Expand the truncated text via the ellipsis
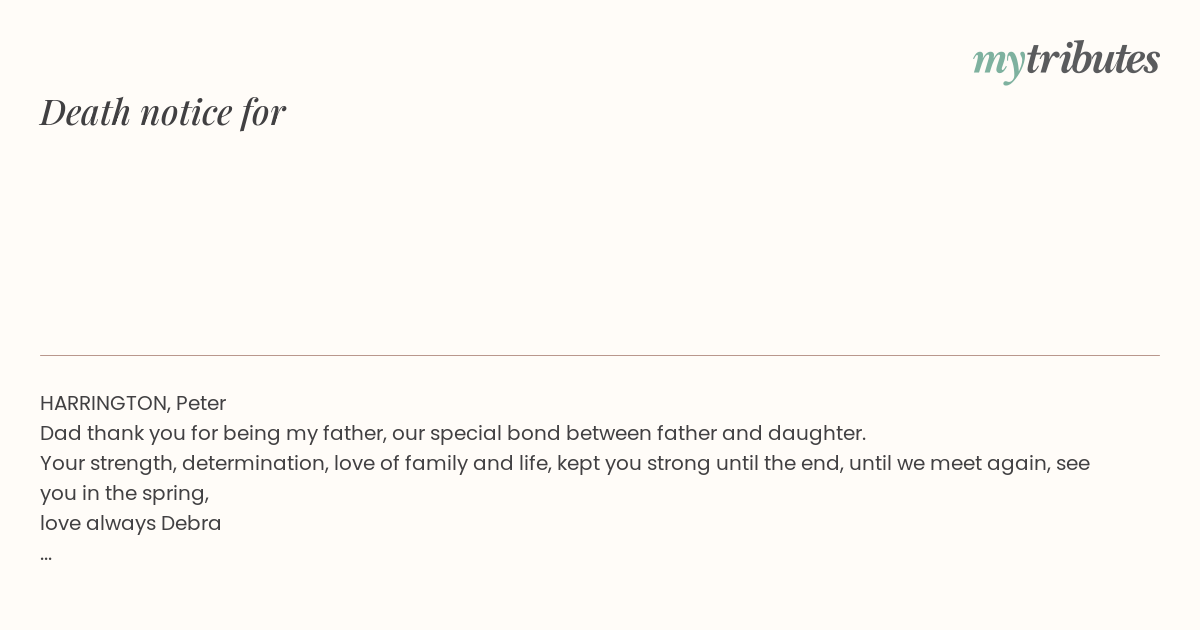1200x630 pixels. [46, 557]
